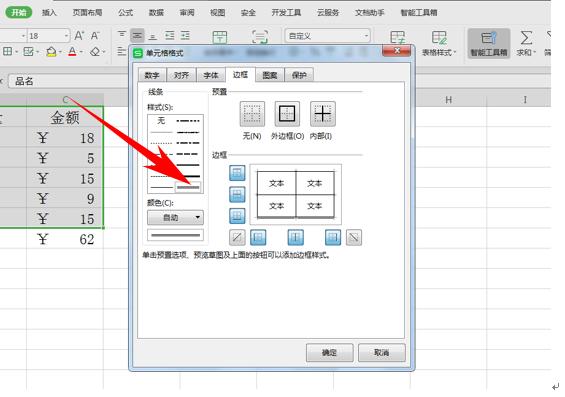565x397 pixels.
Task: Click the 确定 button
Action: click(x=329, y=352)
